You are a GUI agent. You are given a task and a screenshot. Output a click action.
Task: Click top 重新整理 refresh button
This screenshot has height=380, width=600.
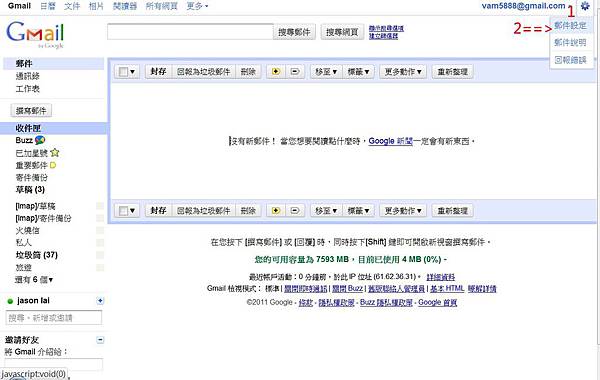(x=453, y=72)
